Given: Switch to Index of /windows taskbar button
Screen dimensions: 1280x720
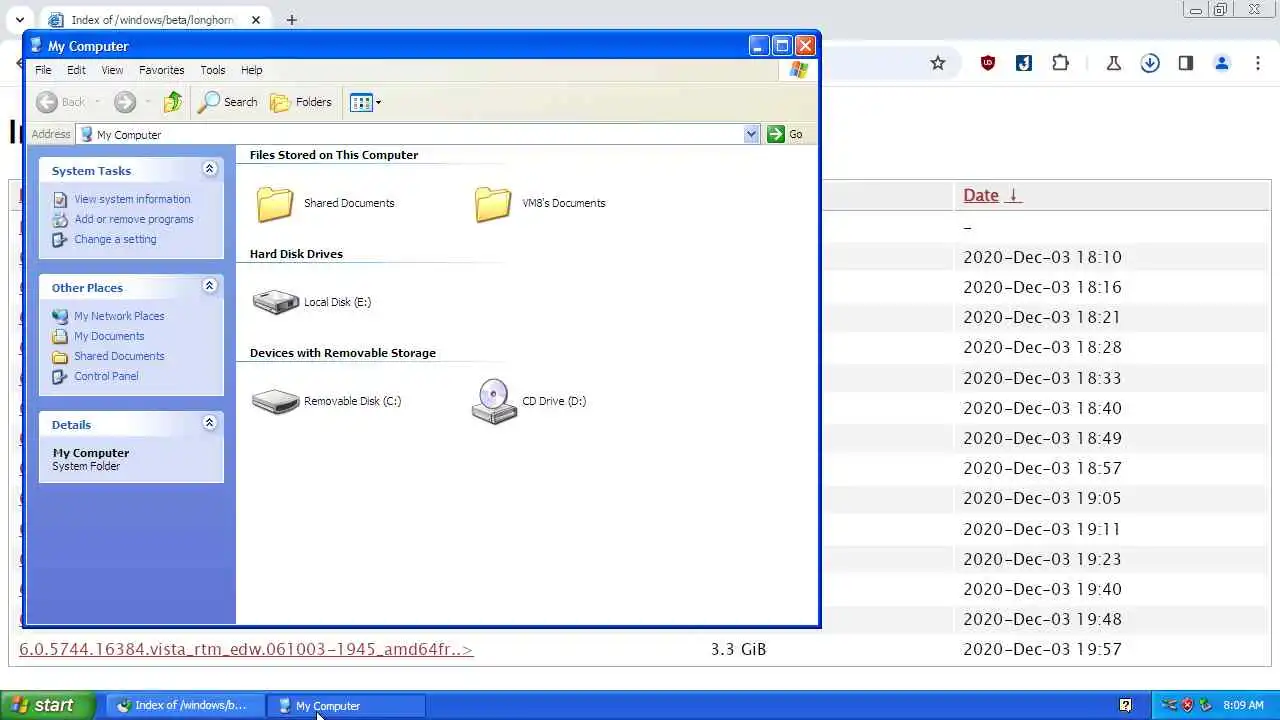Looking at the screenshot, I should 184,705.
